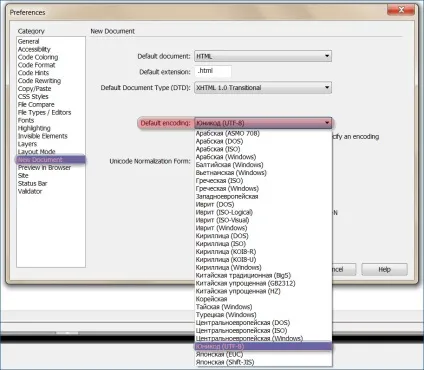The width and height of the screenshot is (424, 370).
Task: Click the partly hidden Cancel button
Action: (x=344, y=269)
